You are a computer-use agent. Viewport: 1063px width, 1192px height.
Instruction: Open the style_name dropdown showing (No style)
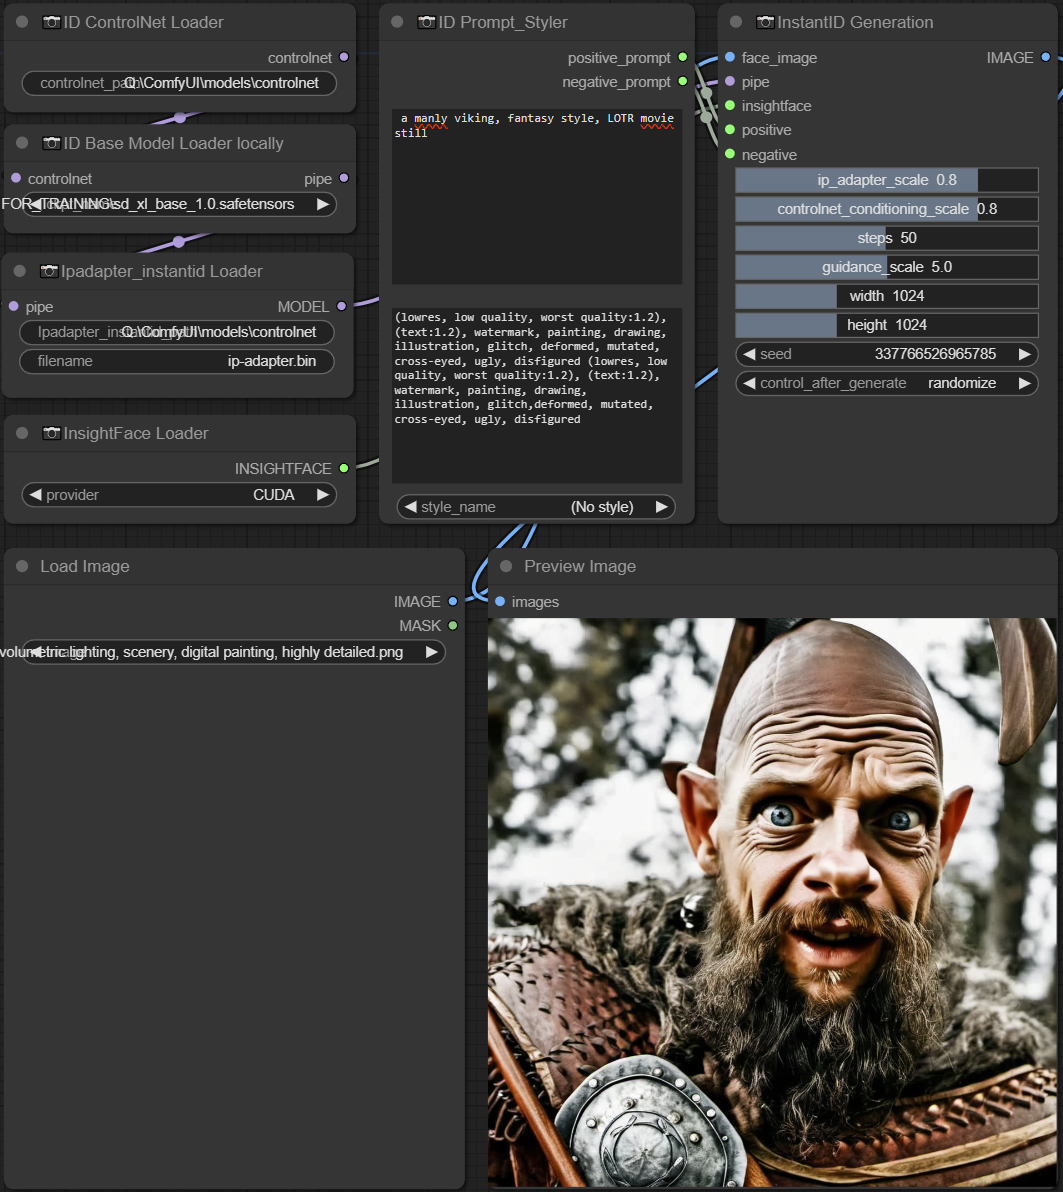(536, 506)
